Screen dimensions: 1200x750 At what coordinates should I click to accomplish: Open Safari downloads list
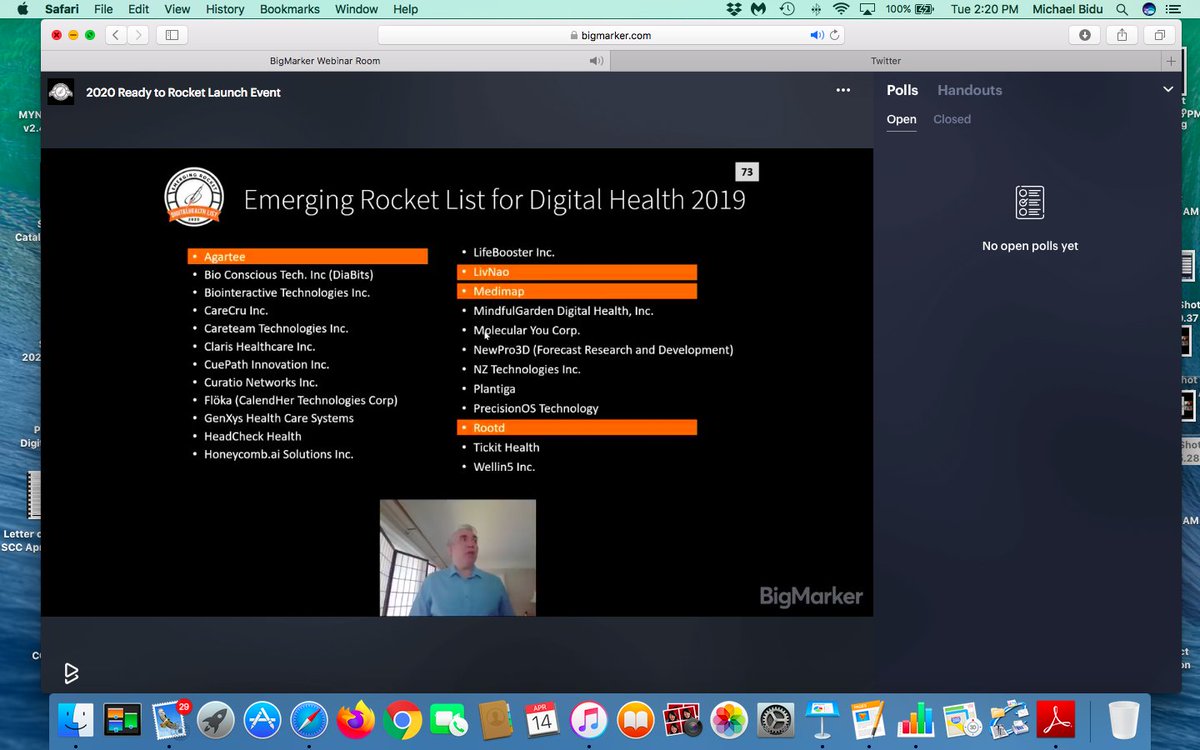pos(1085,35)
